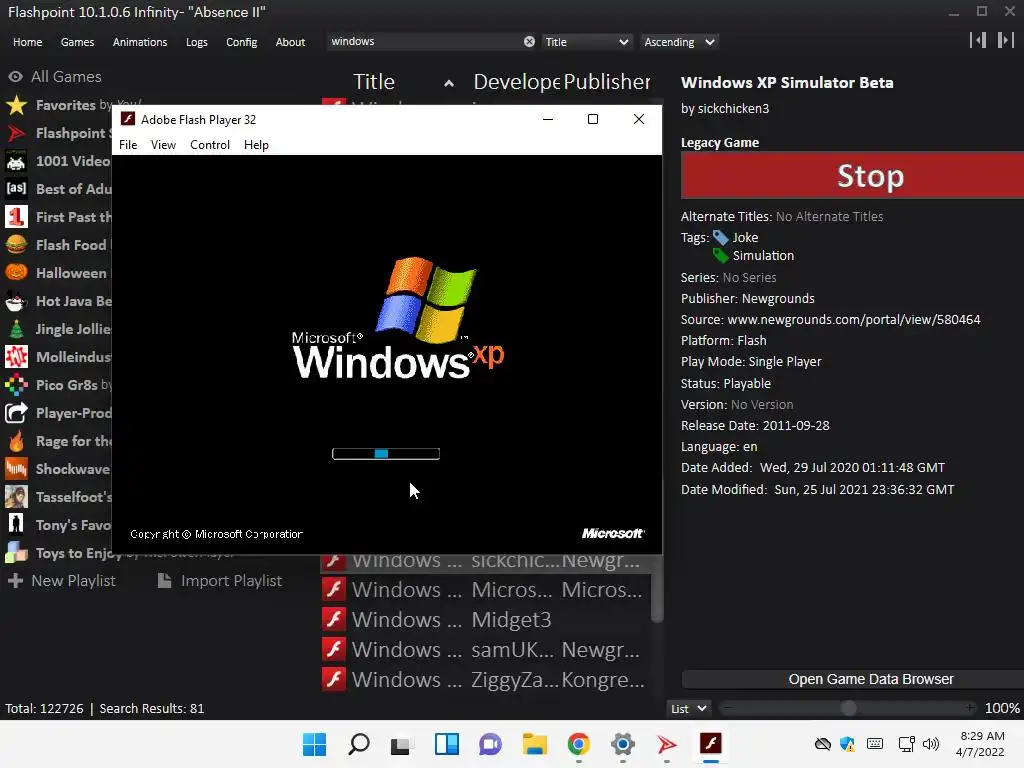Open File menu in Adobe Flash Player
Viewport: 1024px width, 768px height.
point(128,145)
